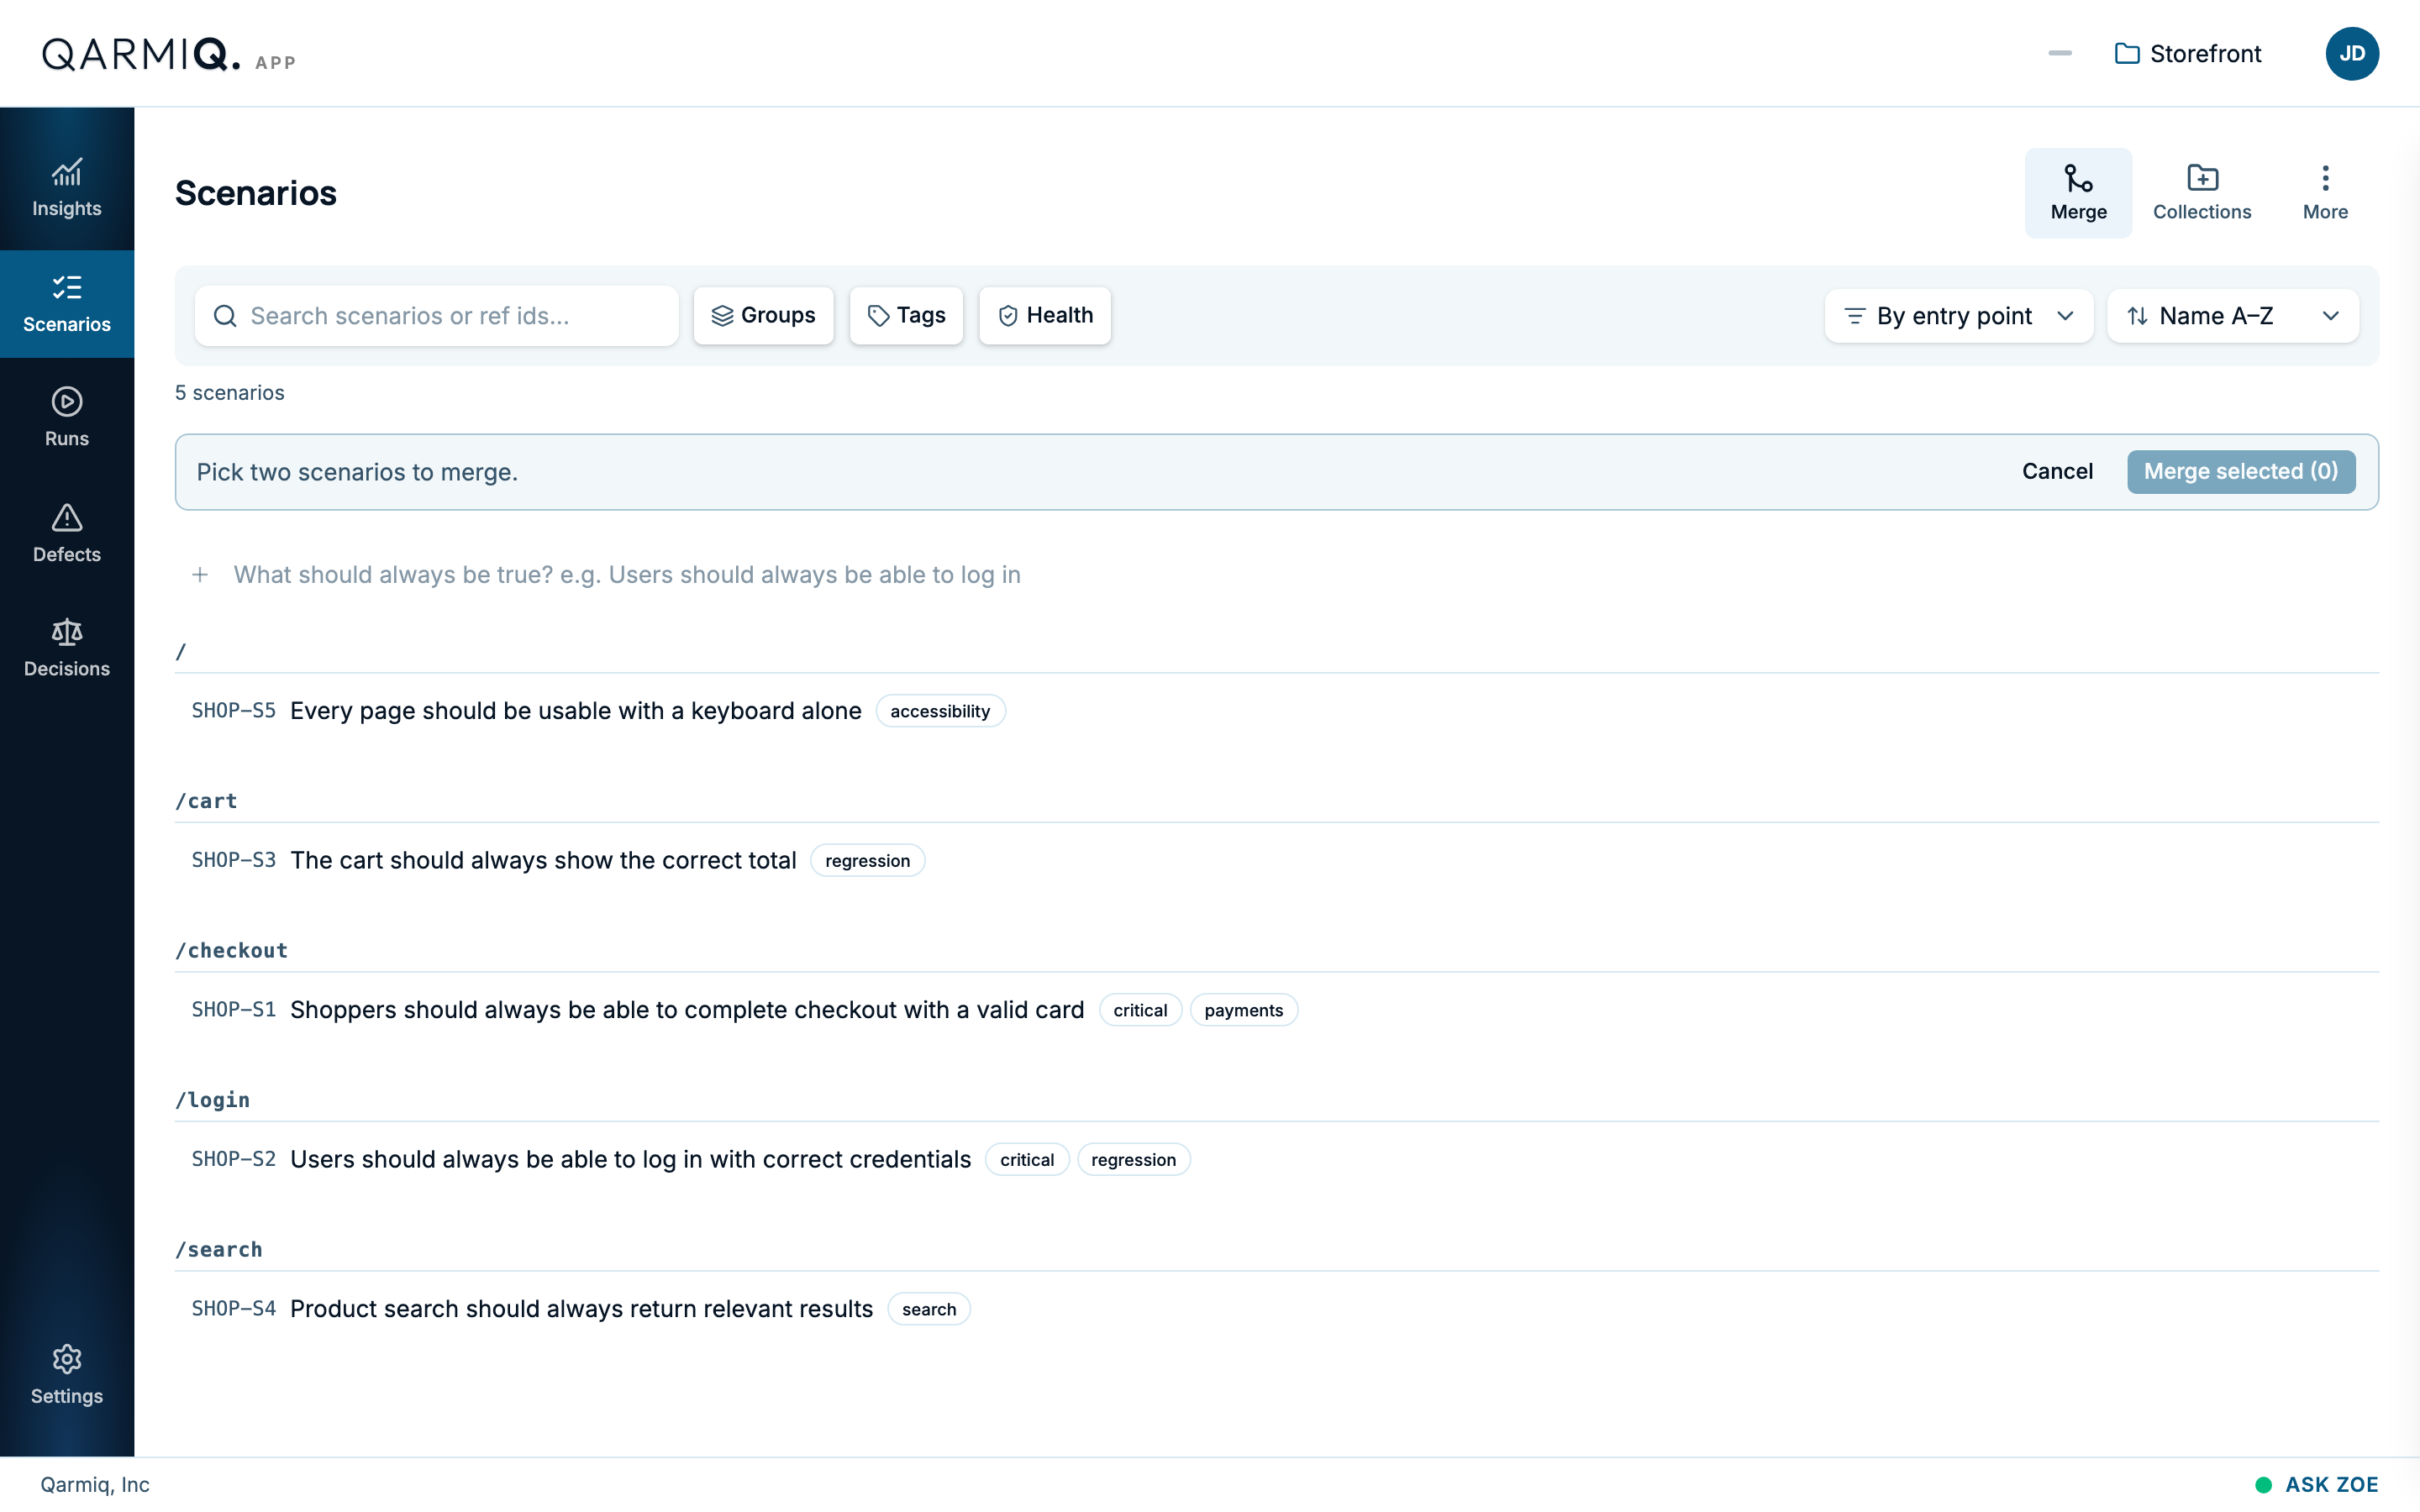Click the /search entry point header
Screen dimensions: 2420x1512
219,1249
